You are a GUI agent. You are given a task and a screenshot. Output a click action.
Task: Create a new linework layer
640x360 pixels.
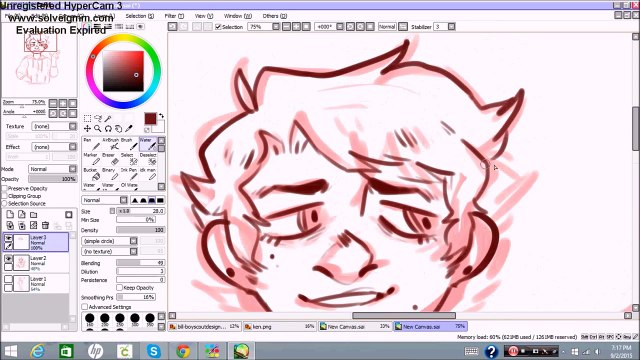click(22, 215)
